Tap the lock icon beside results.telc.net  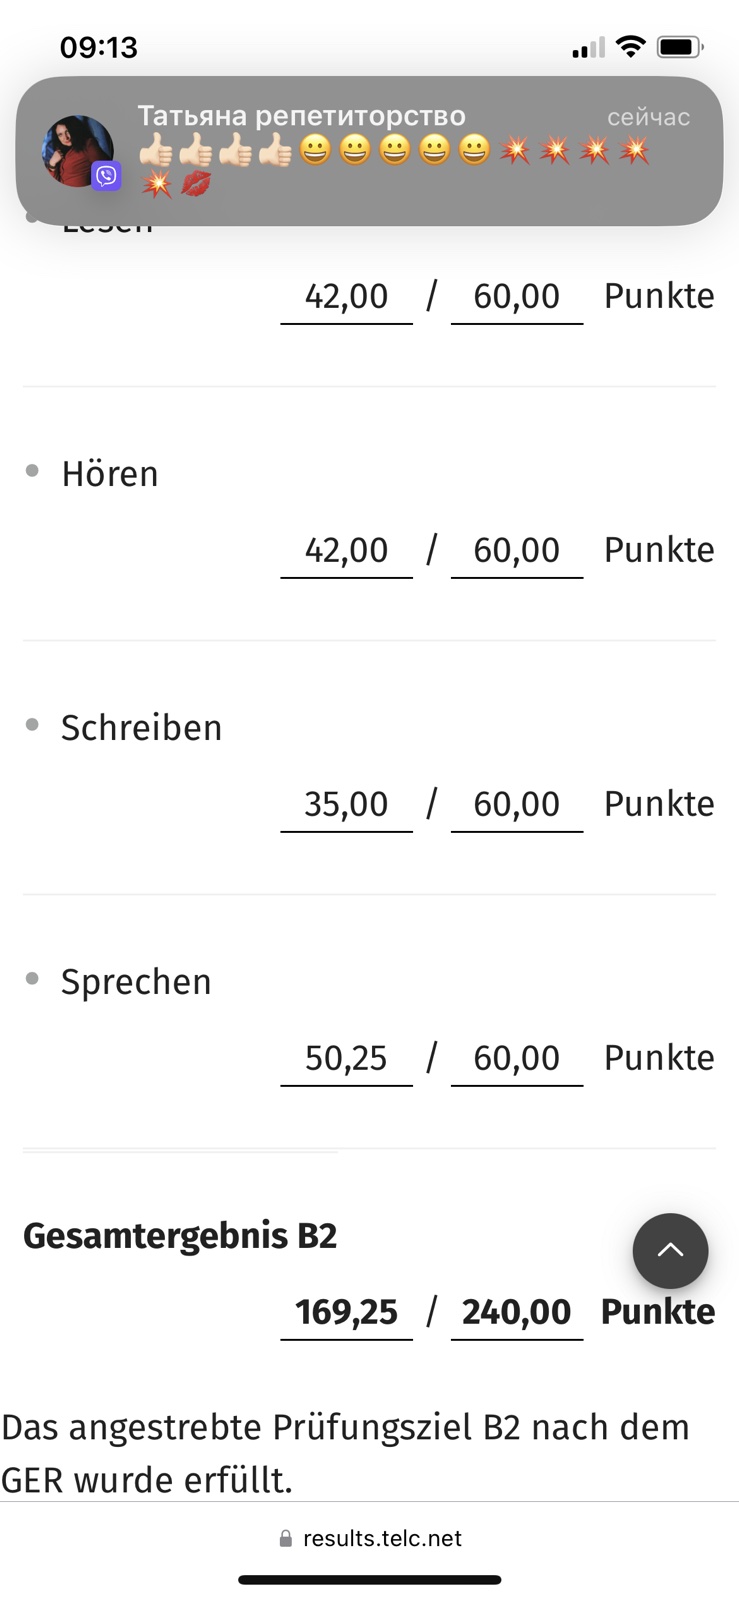pyautogui.click(x=286, y=1538)
